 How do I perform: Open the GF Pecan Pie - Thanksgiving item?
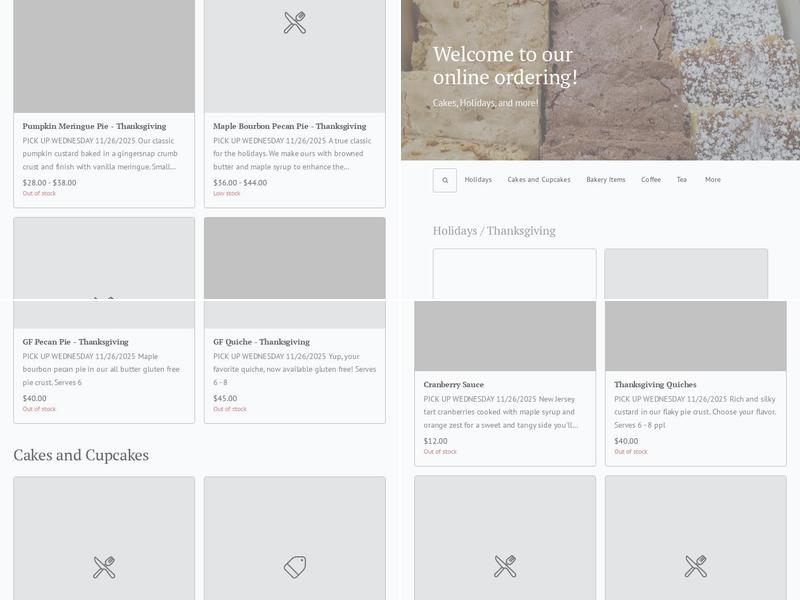[75, 342]
